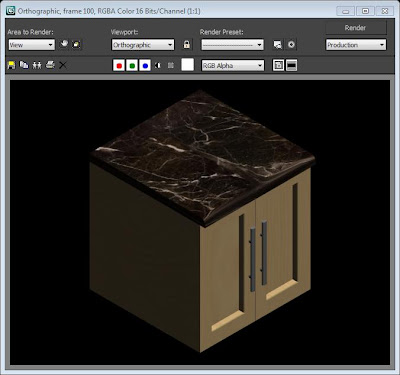Screen dimensions: 400x375
Task: Click the white color swatch
Action: pyautogui.click(x=187, y=65)
